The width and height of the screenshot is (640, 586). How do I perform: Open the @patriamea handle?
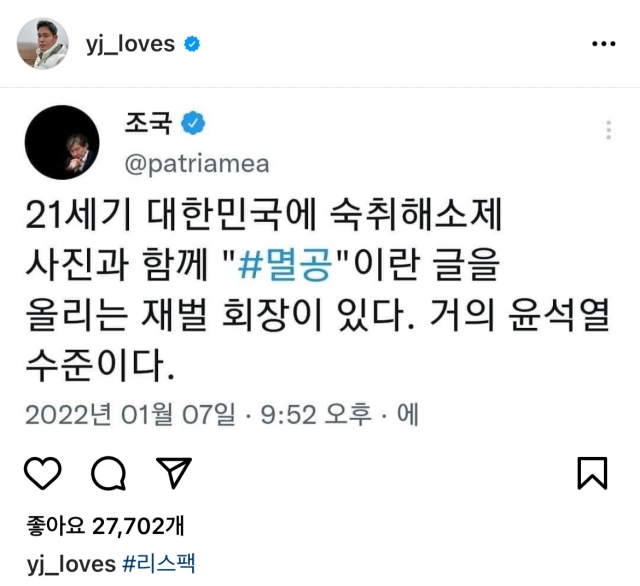(x=197, y=164)
